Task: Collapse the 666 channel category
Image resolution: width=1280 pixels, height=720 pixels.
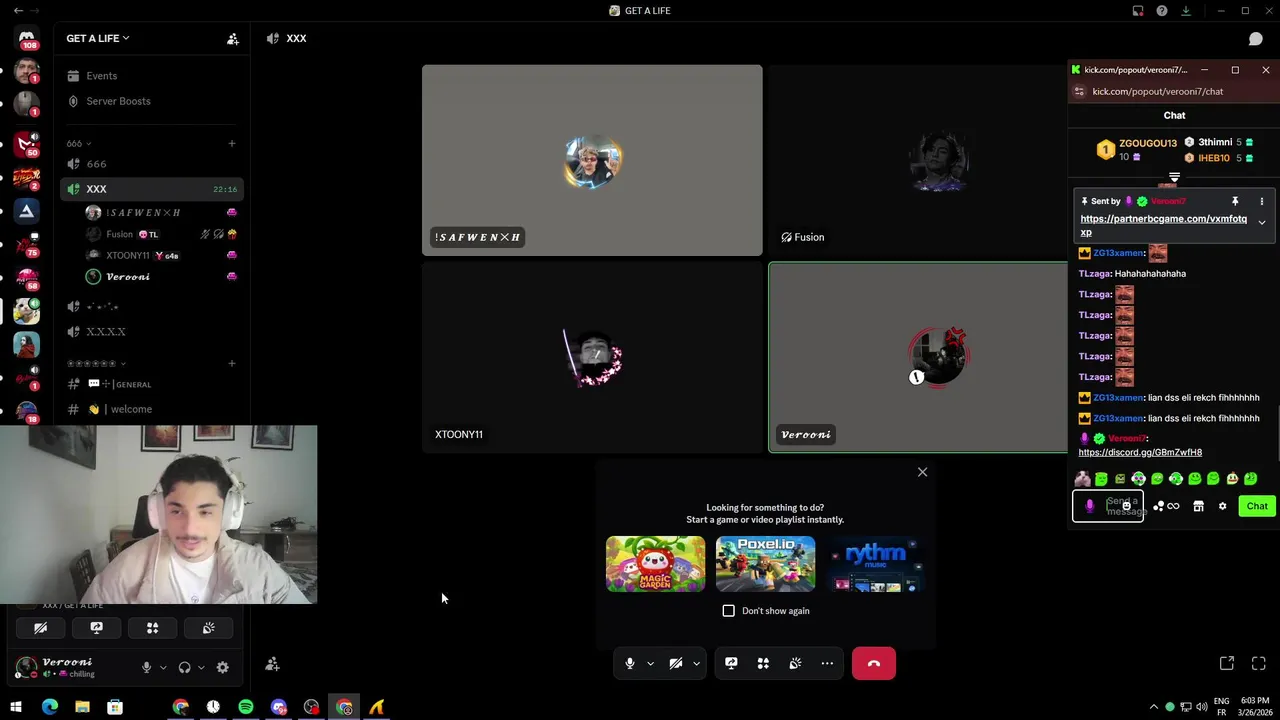Action: pyautogui.click(x=79, y=144)
